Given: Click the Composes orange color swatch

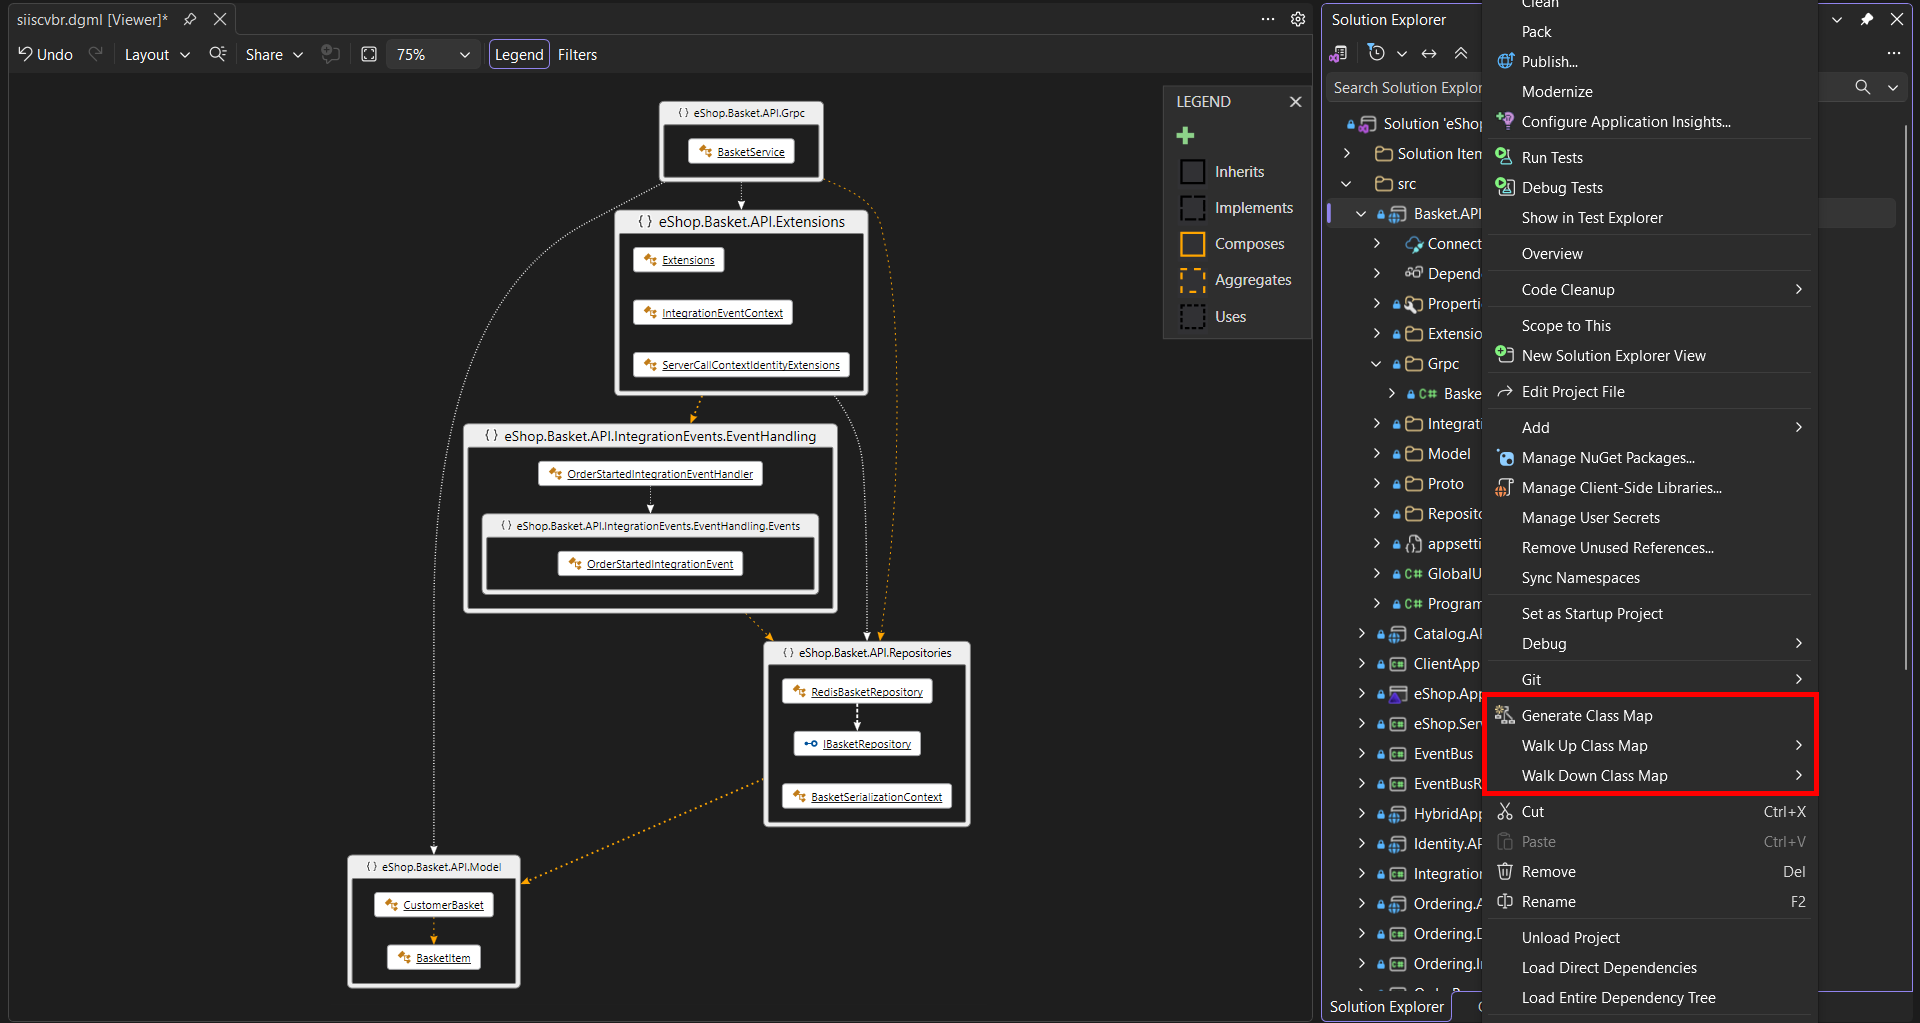Looking at the screenshot, I should [x=1192, y=244].
